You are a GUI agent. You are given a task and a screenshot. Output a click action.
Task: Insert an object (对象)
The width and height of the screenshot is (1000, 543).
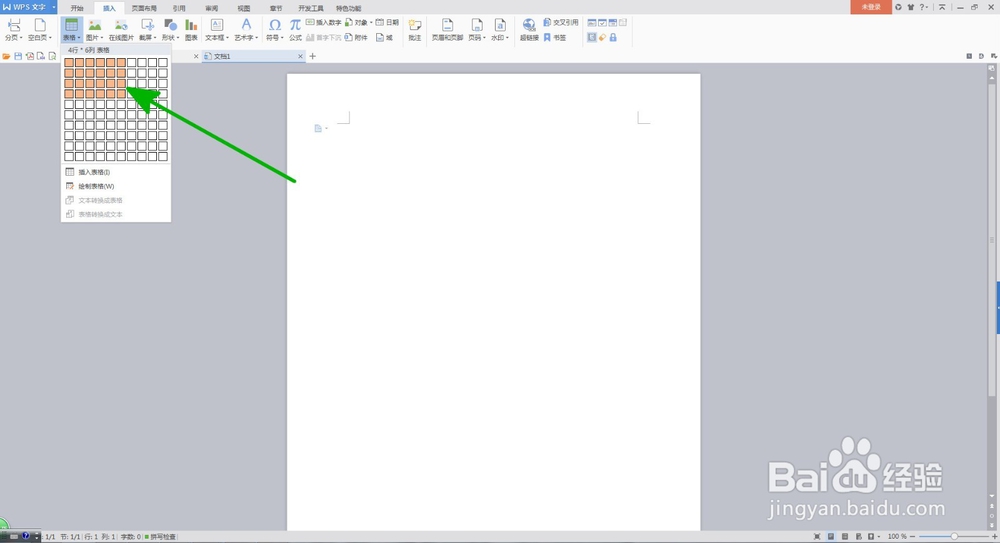pos(358,22)
